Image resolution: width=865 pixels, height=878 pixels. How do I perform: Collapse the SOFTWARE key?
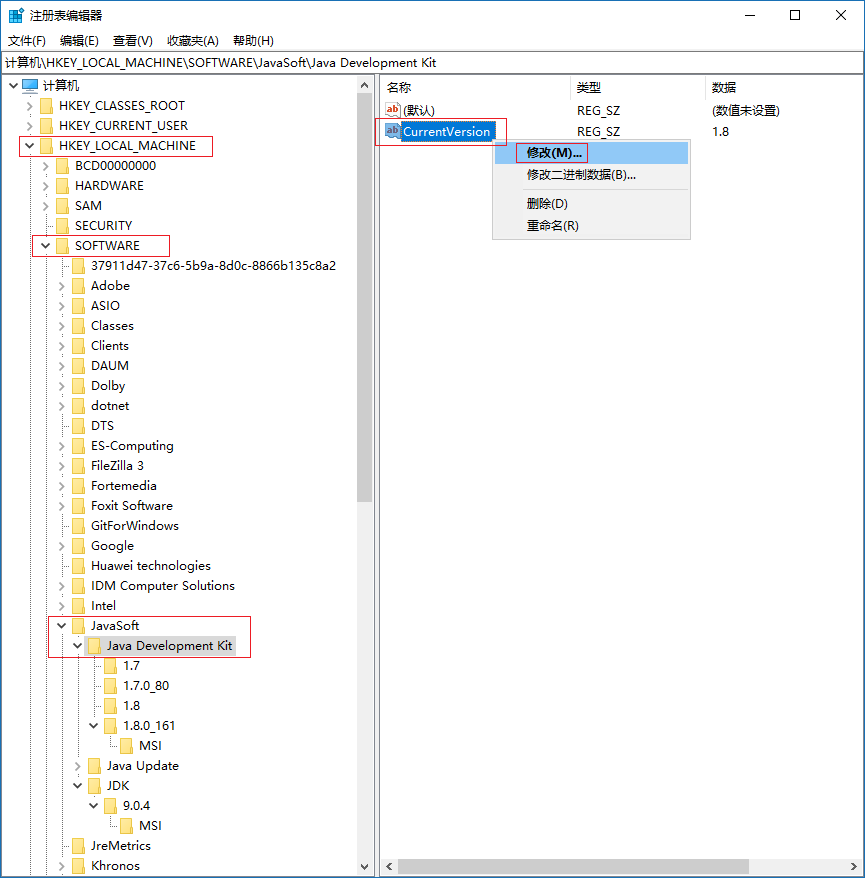click(x=46, y=246)
